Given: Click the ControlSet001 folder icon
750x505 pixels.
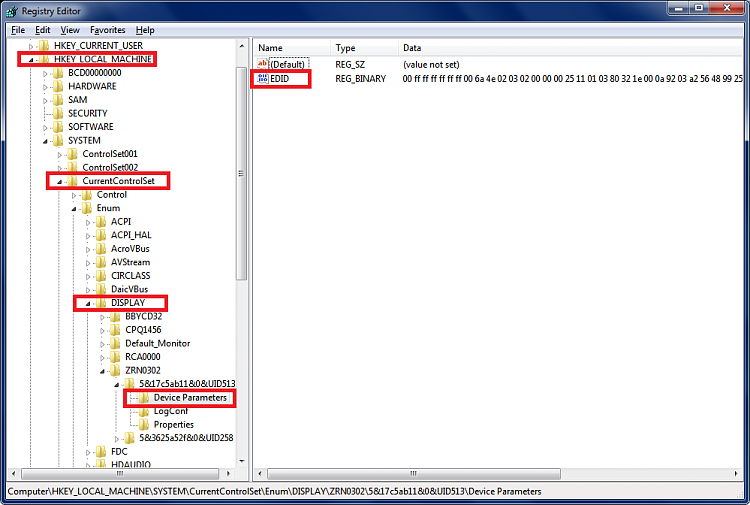Looking at the screenshot, I should 73,154.
